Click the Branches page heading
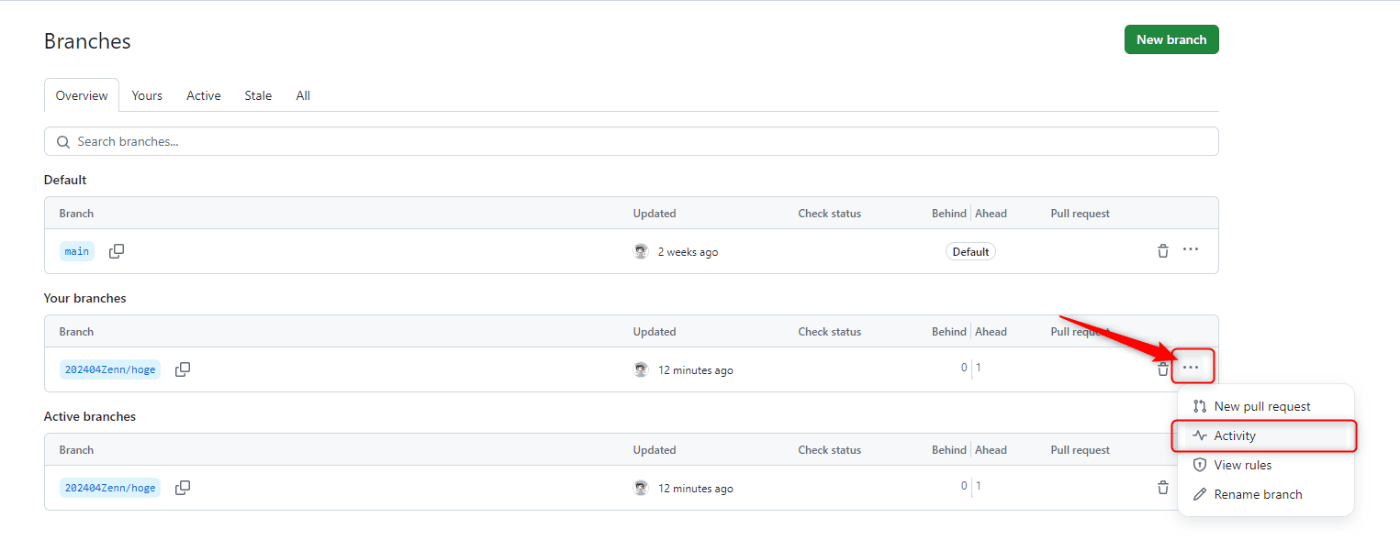The height and width of the screenshot is (551, 1400). [87, 41]
